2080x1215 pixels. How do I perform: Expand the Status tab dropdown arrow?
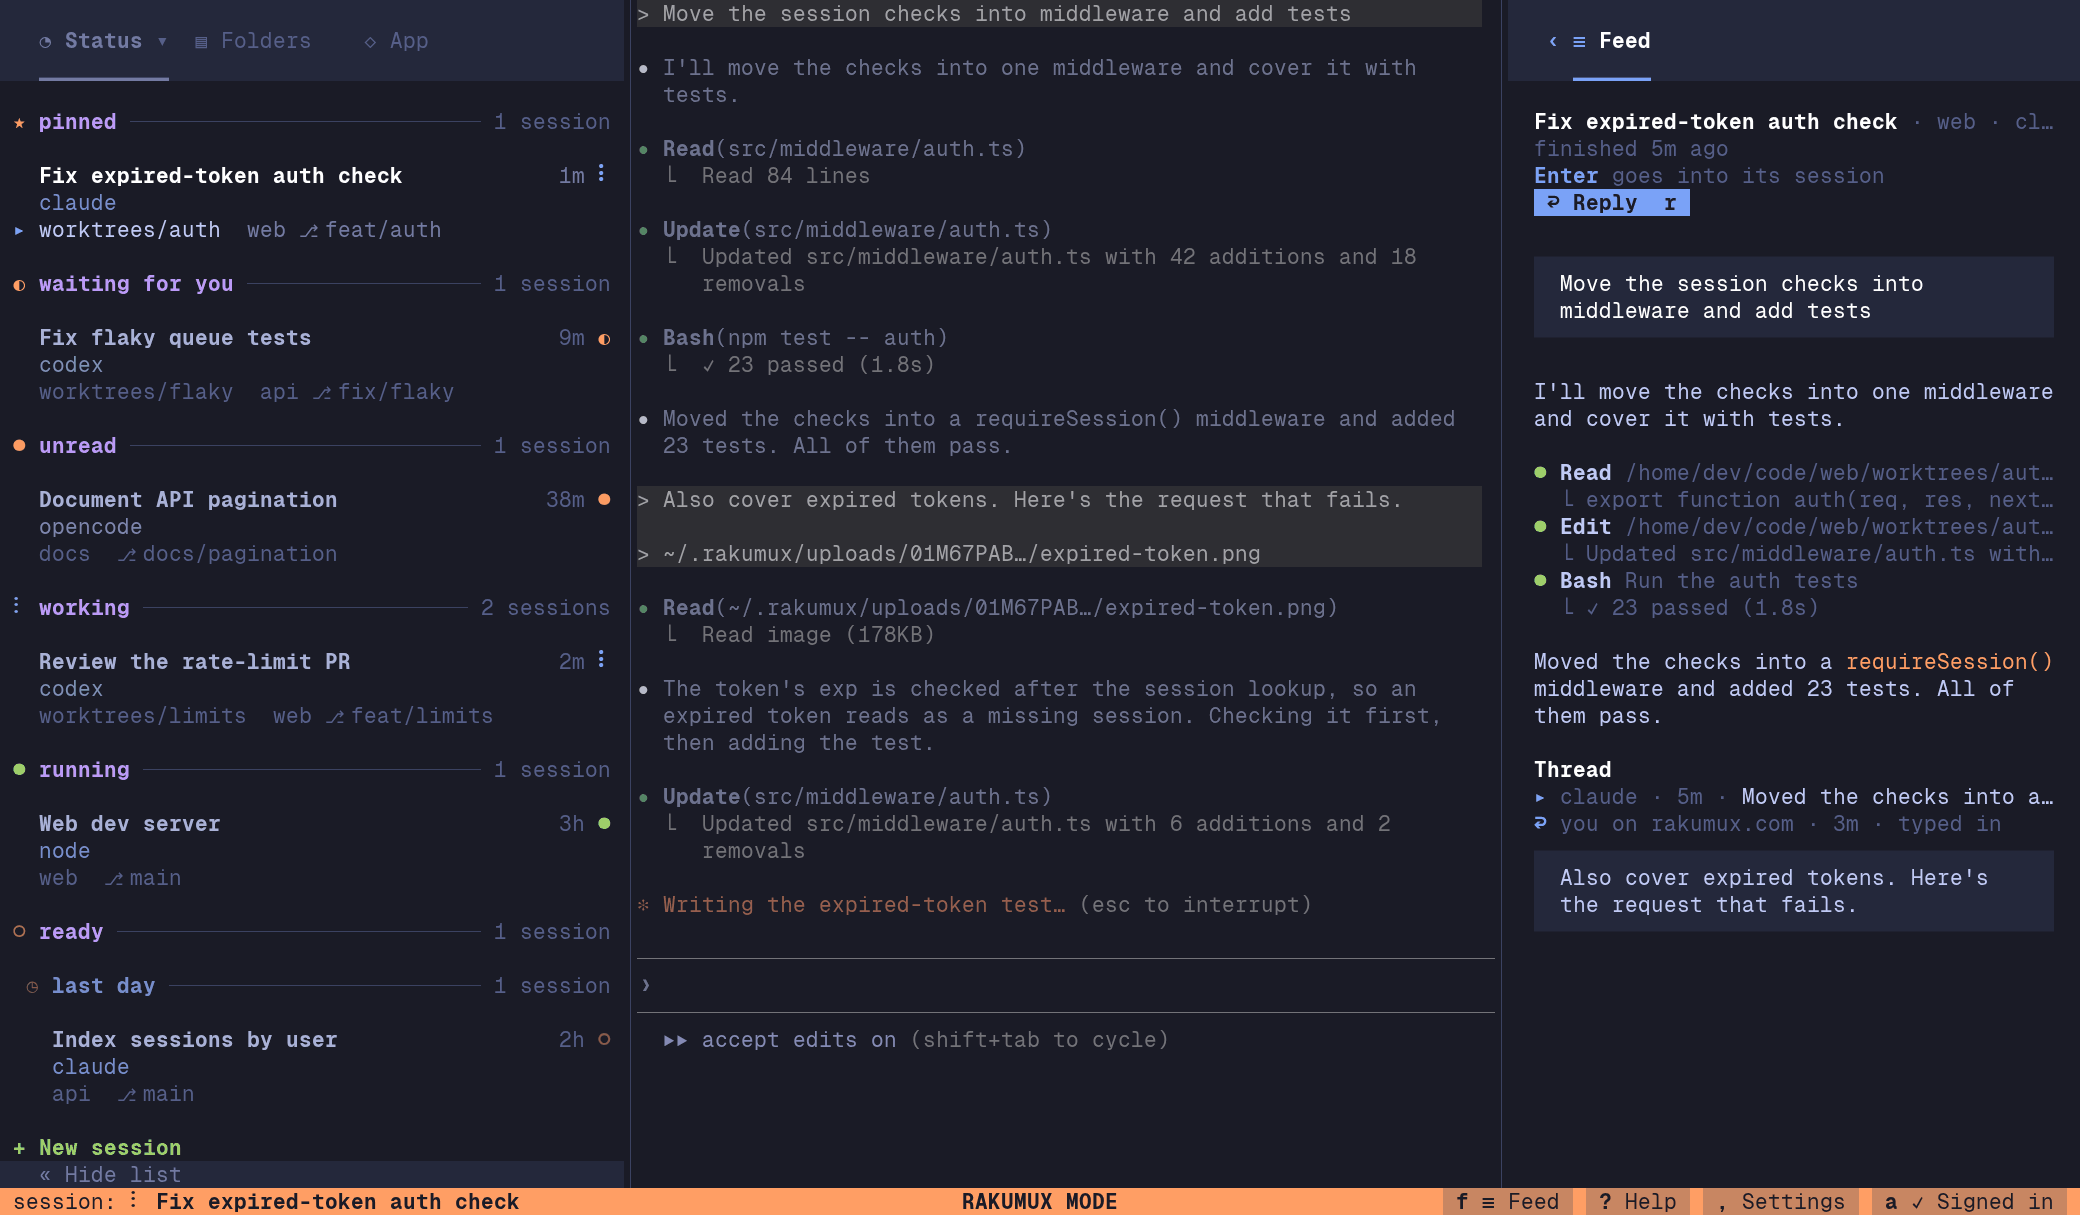pos(162,41)
